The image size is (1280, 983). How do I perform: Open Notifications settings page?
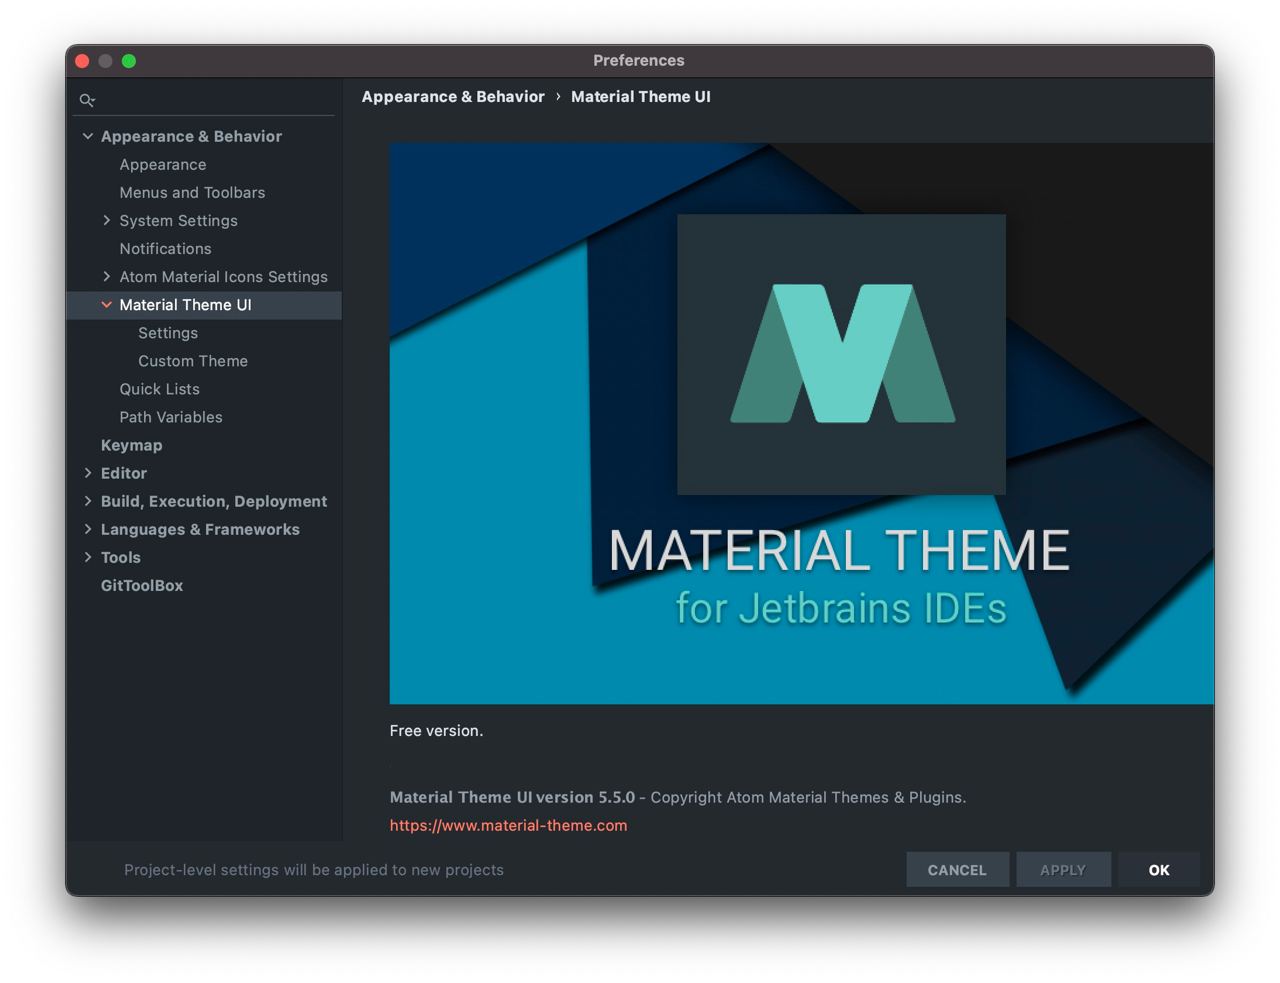click(x=165, y=248)
